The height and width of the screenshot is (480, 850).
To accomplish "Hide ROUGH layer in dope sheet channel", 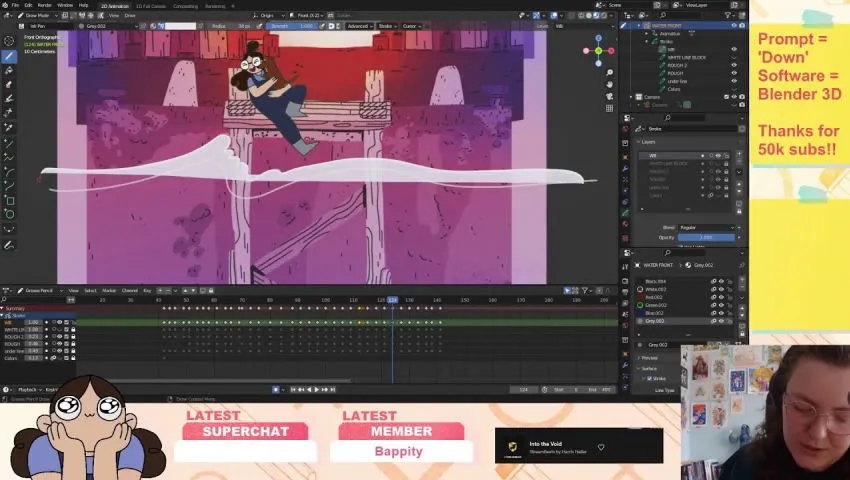I will [x=60, y=344].
